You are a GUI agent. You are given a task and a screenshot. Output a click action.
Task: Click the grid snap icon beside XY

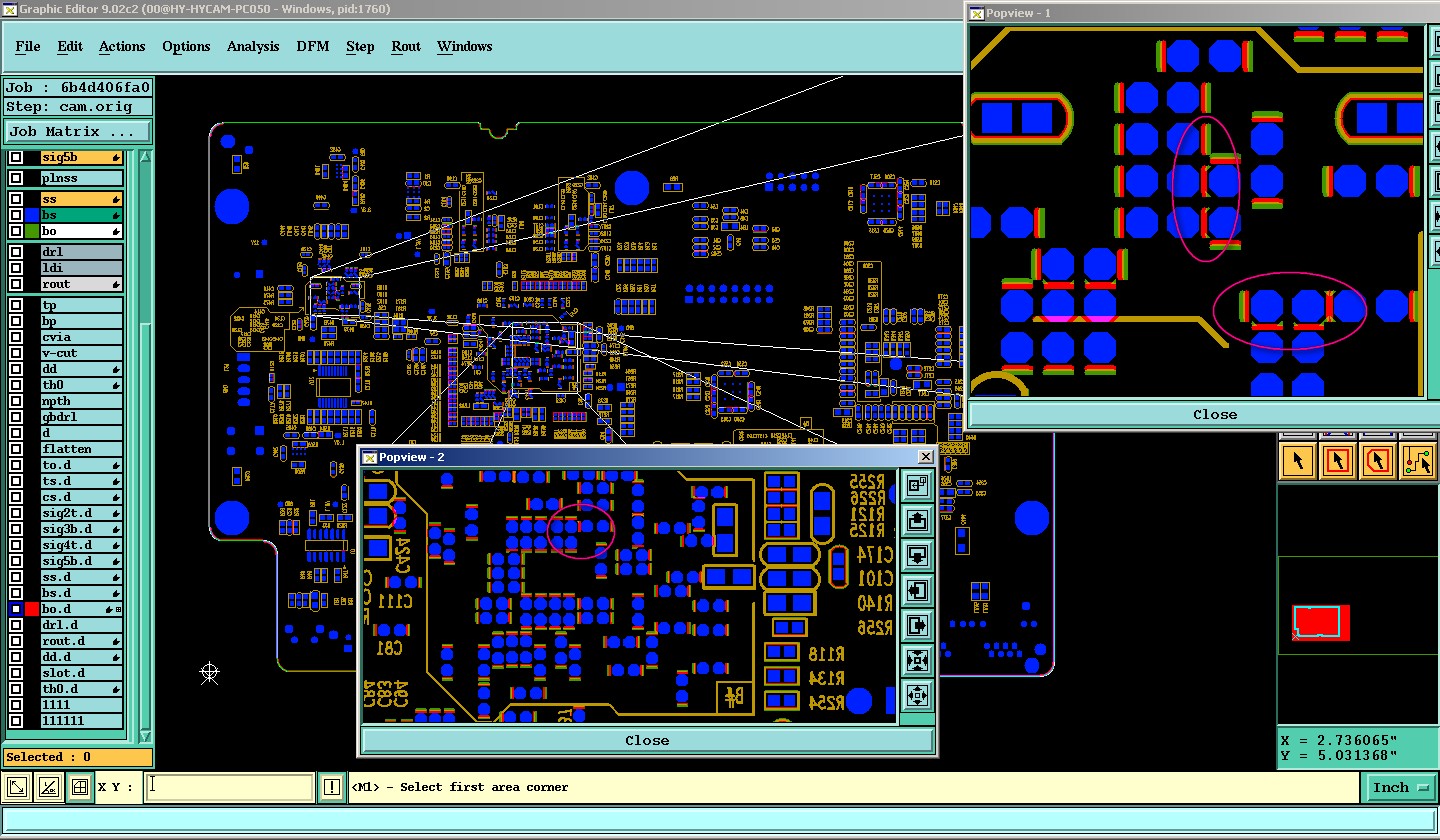[x=80, y=788]
